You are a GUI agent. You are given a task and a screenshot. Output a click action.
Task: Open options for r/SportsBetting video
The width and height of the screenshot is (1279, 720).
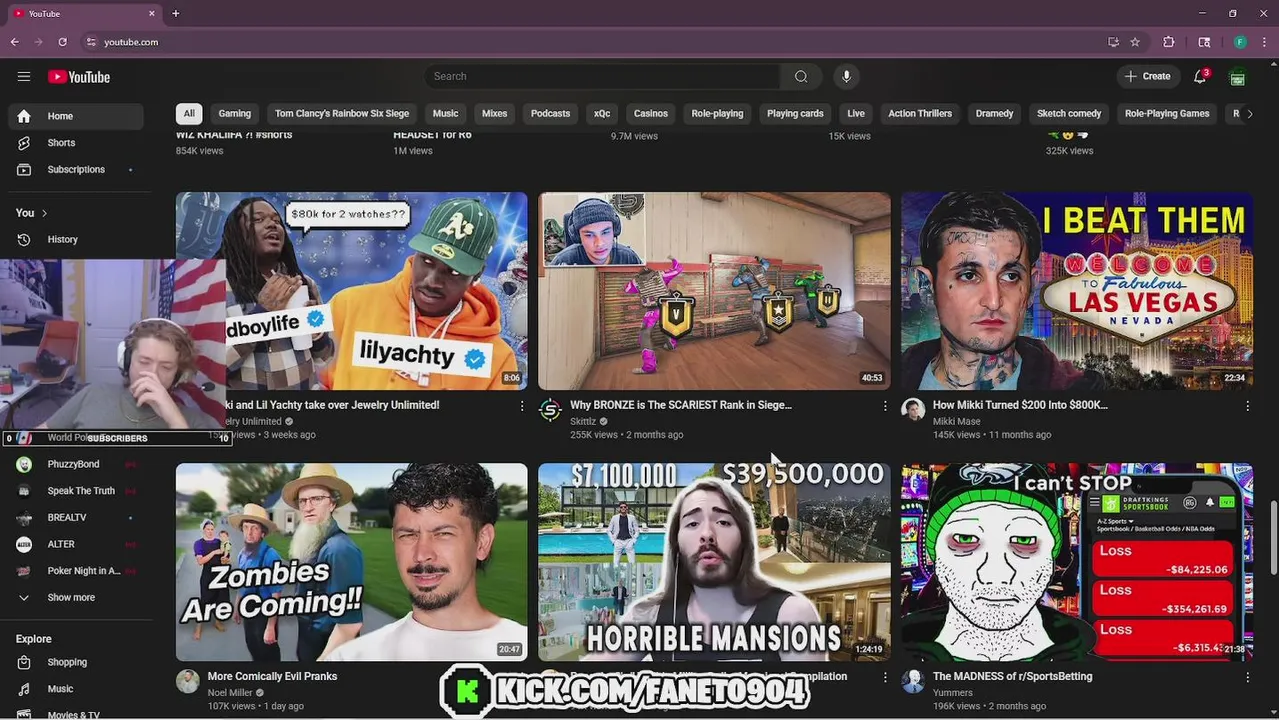pyautogui.click(x=1247, y=677)
